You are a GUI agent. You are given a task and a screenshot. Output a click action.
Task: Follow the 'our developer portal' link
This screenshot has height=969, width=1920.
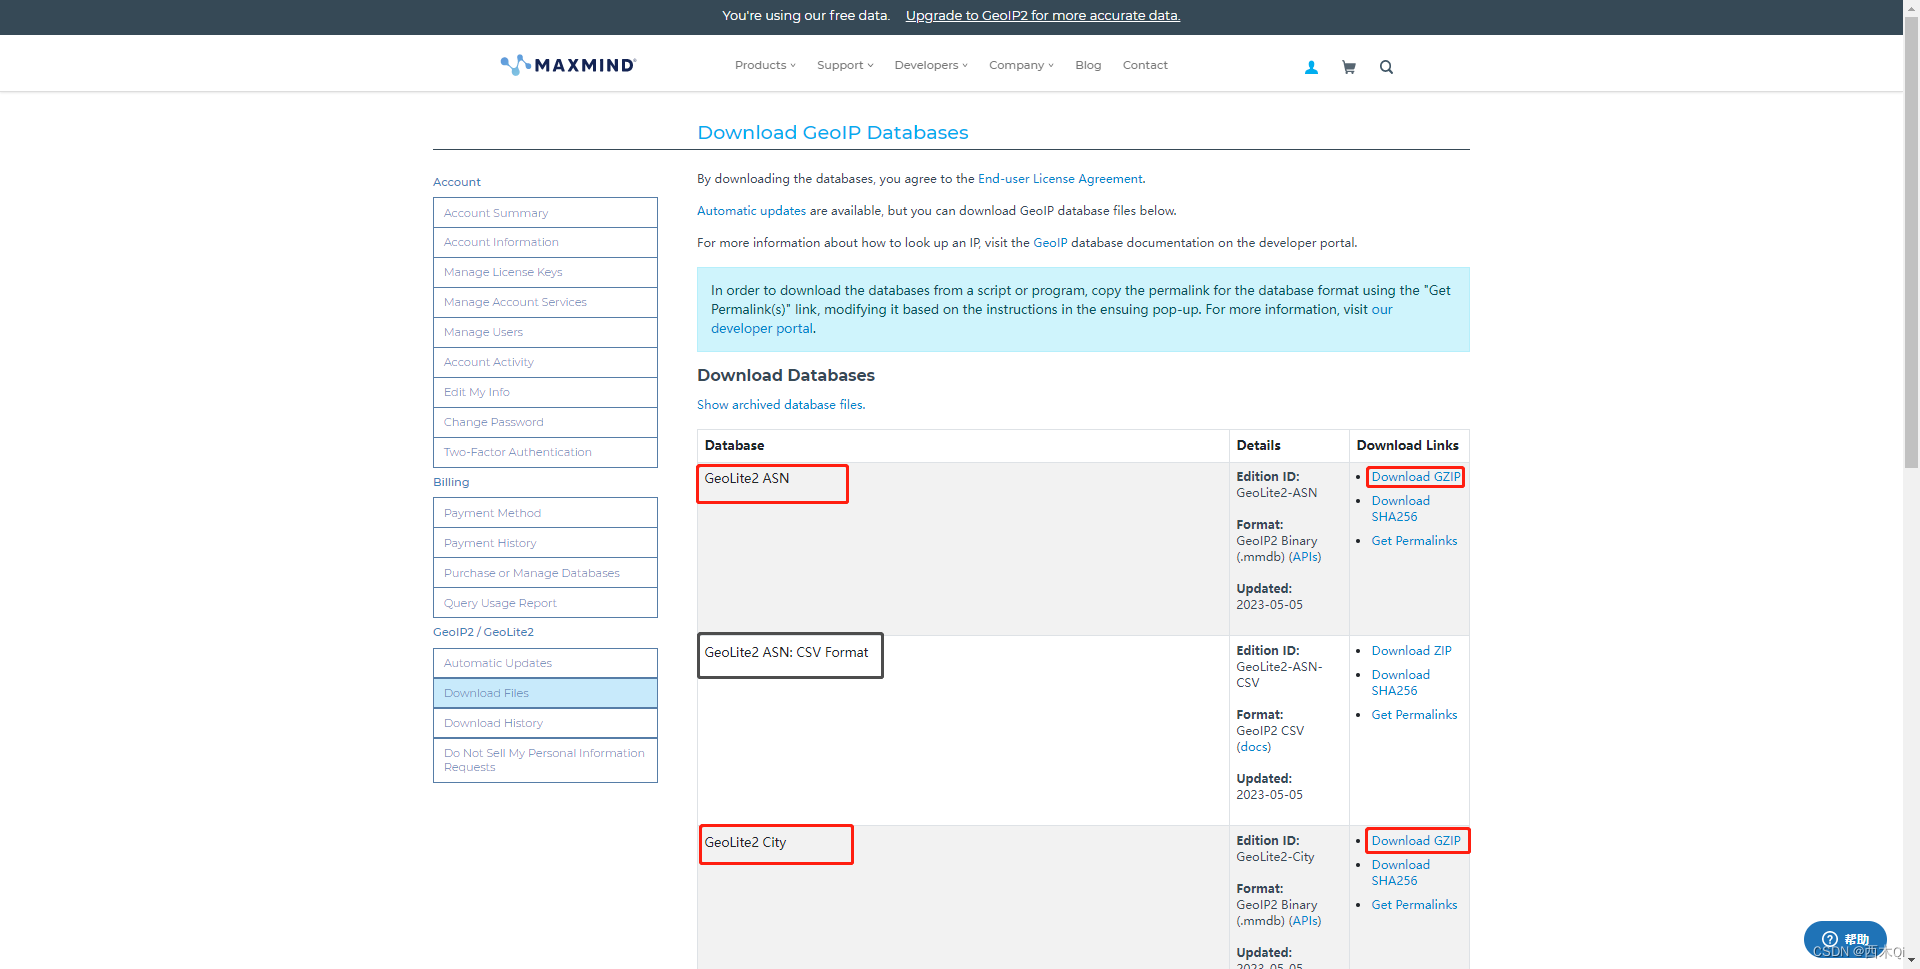pos(761,328)
